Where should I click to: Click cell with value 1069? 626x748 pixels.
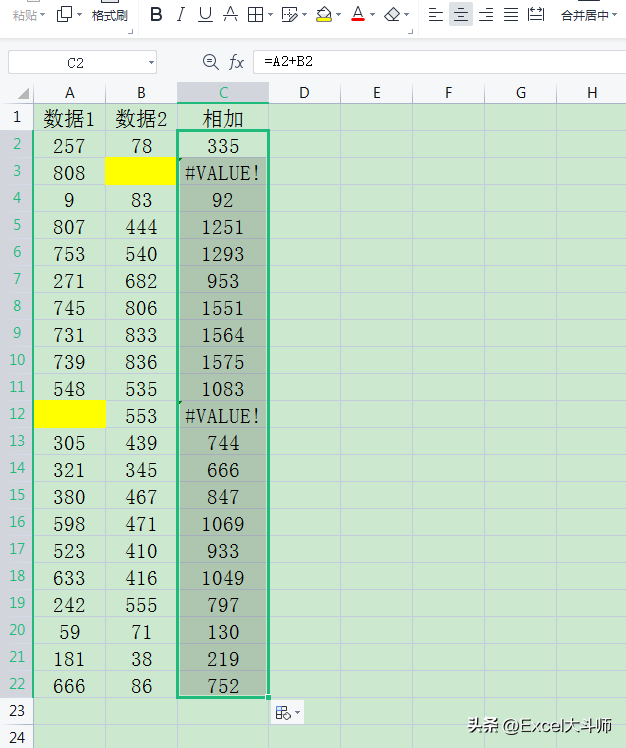pos(223,523)
